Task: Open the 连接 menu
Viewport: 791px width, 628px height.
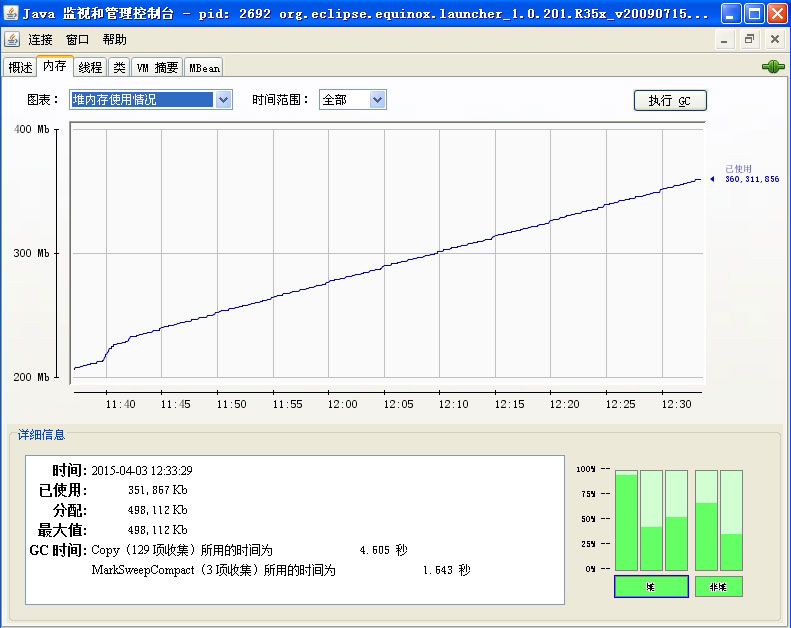Action: pyautogui.click(x=40, y=39)
